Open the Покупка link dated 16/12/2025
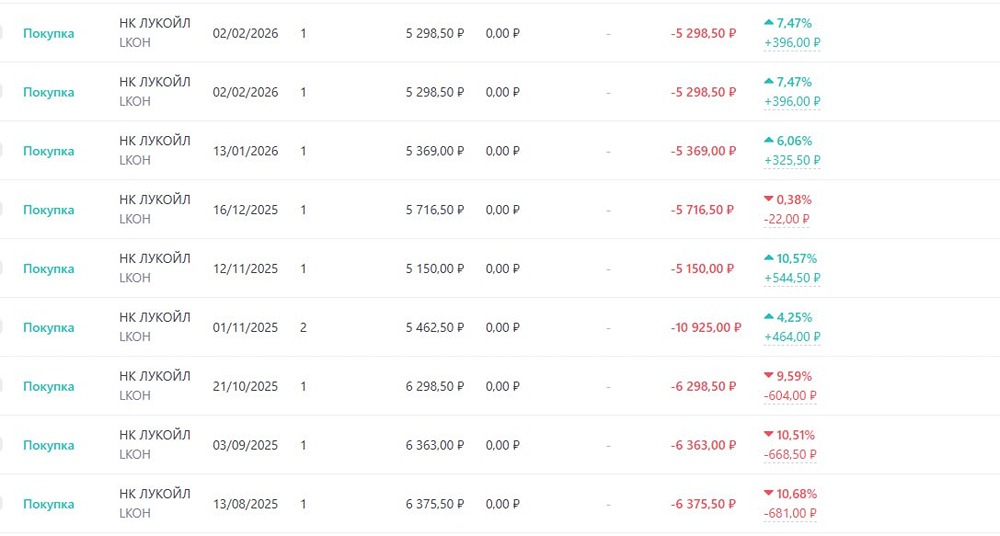The width and height of the screenshot is (1000, 536). click(x=48, y=210)
